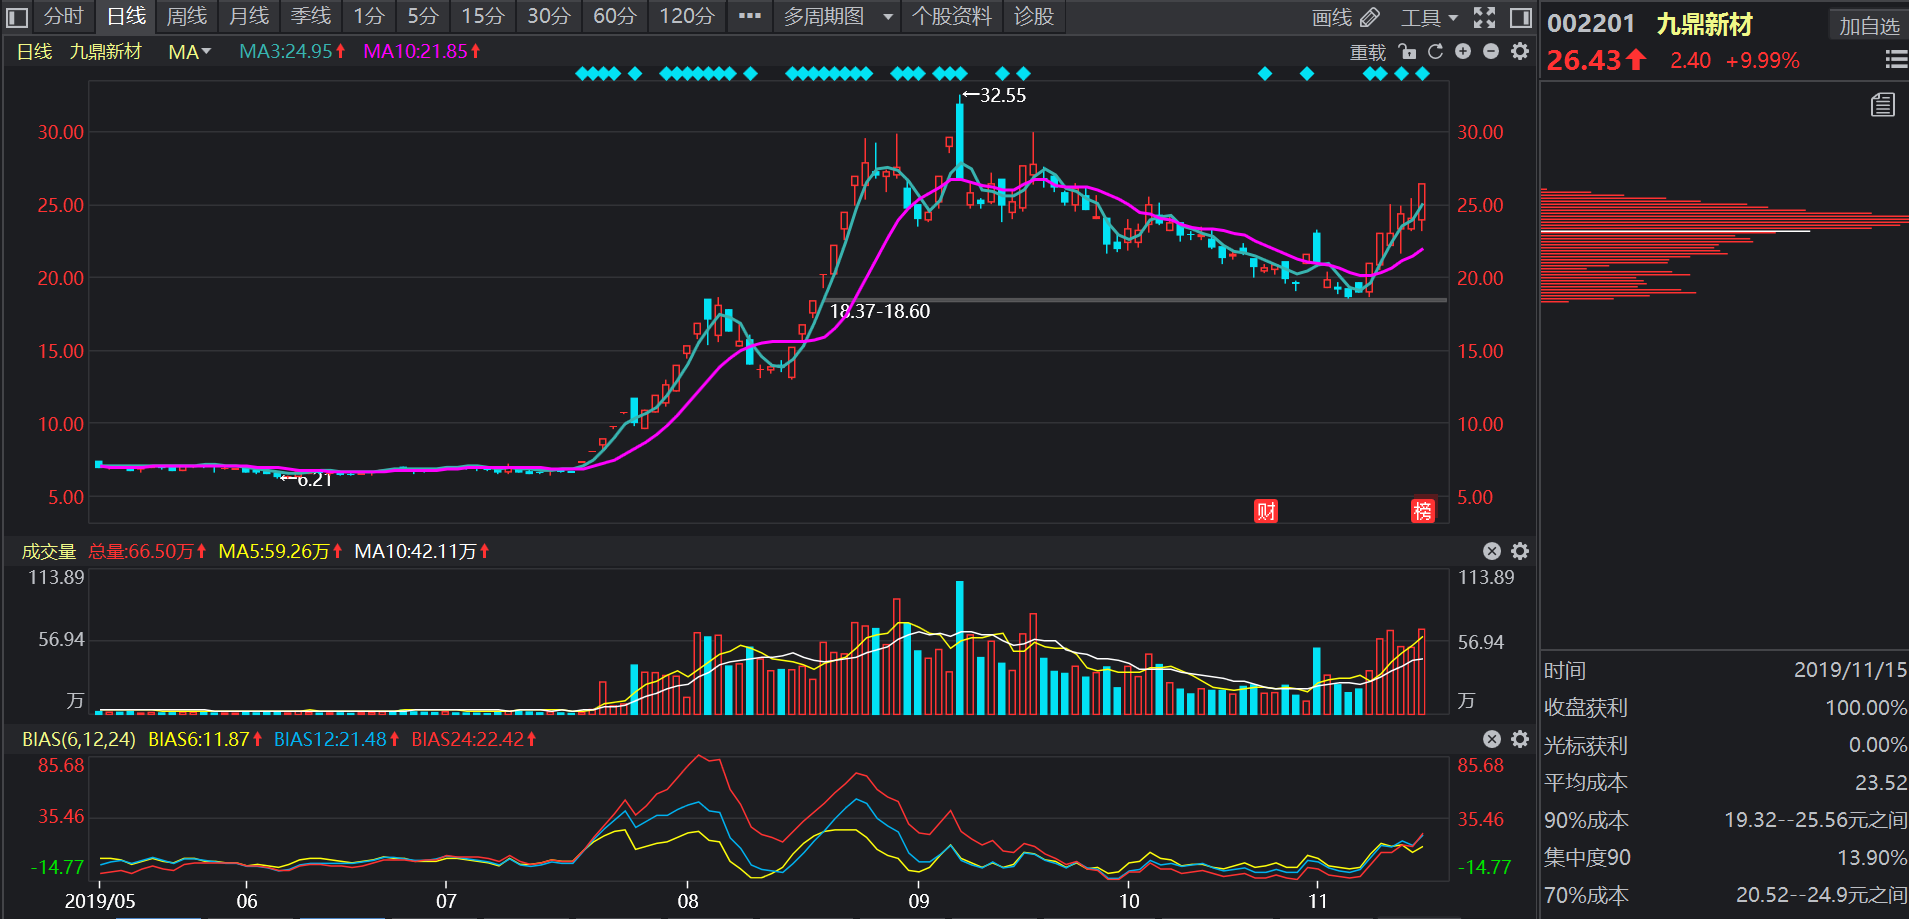The height and width of the screenshot is (919, 1909).
Task: Zoom out the chart with minus icon
Action: (1491, 51)
